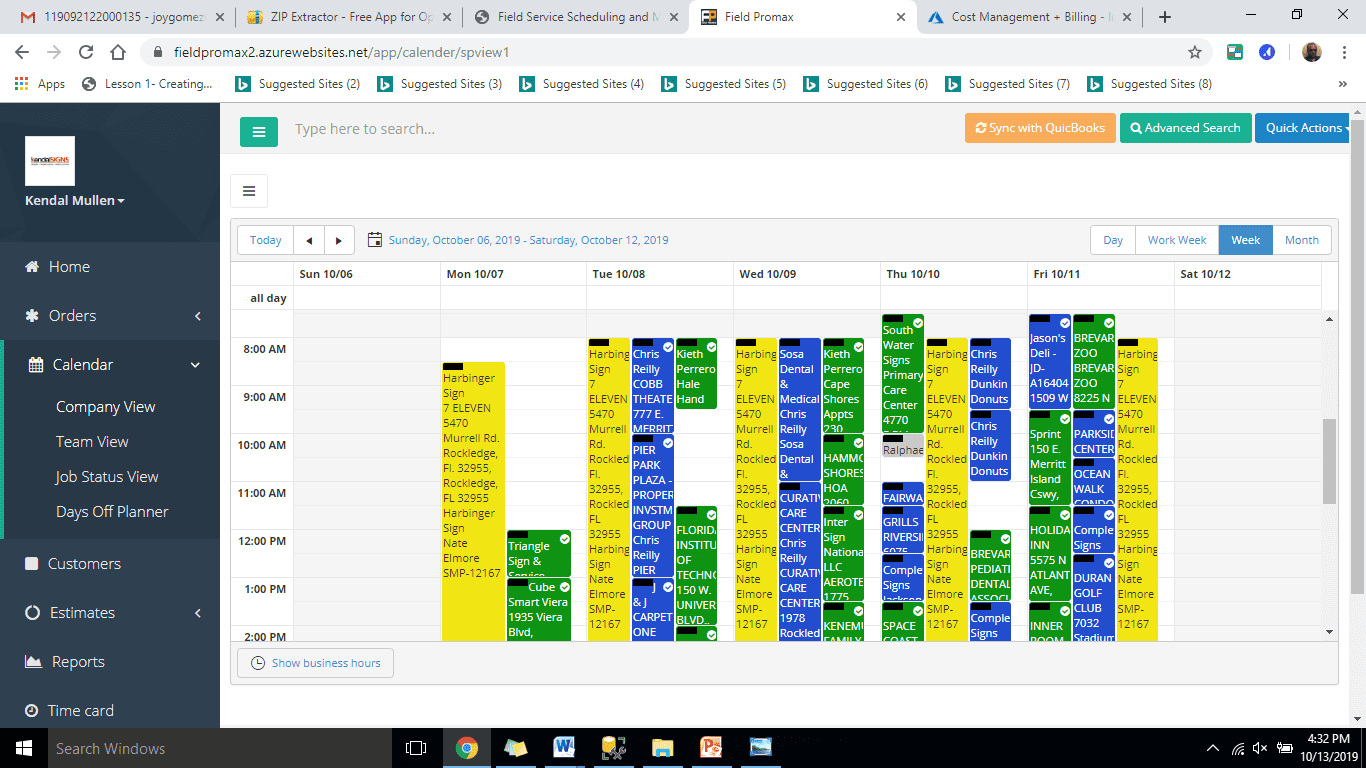Toggle checkmark on Triangle Sign job

click(564, 539)
